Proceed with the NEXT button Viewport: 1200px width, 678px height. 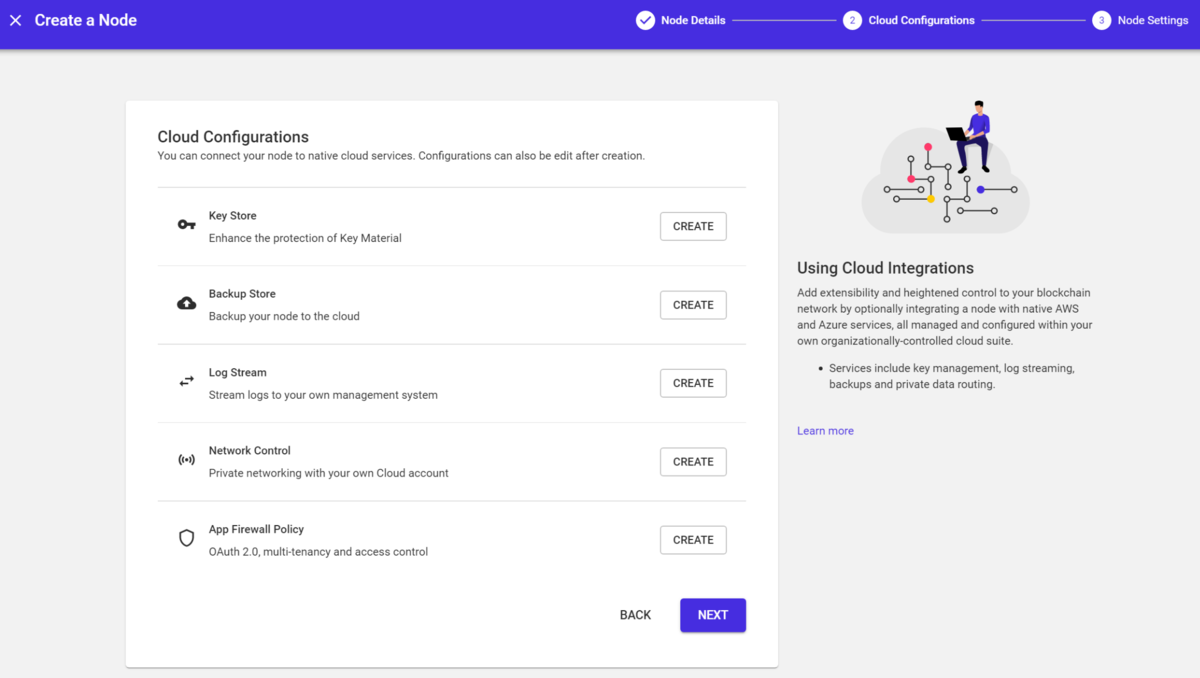point(713,615)
